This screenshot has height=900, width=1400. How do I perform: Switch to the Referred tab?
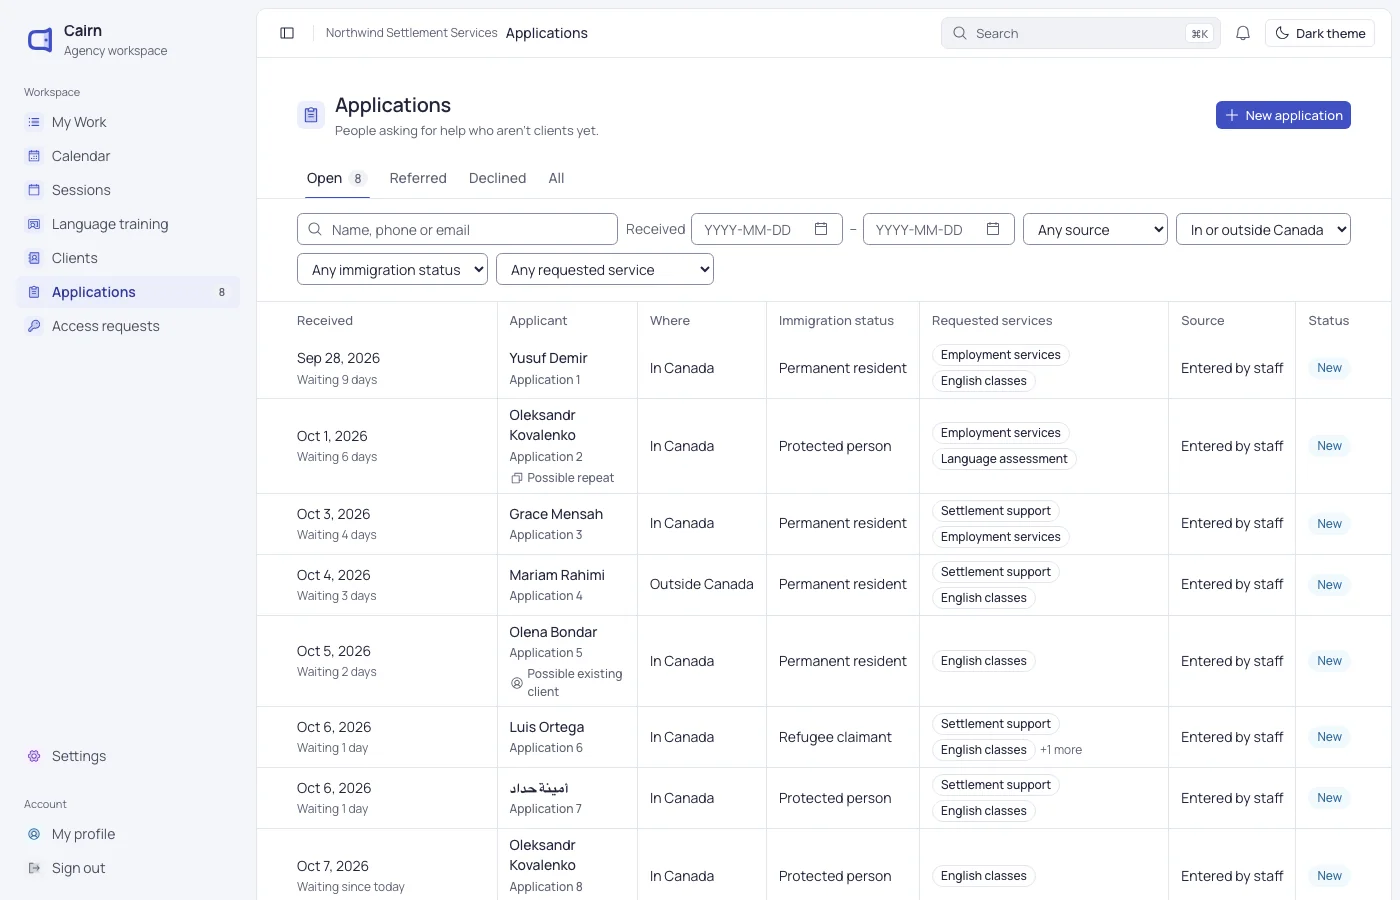tap(418, 178)
